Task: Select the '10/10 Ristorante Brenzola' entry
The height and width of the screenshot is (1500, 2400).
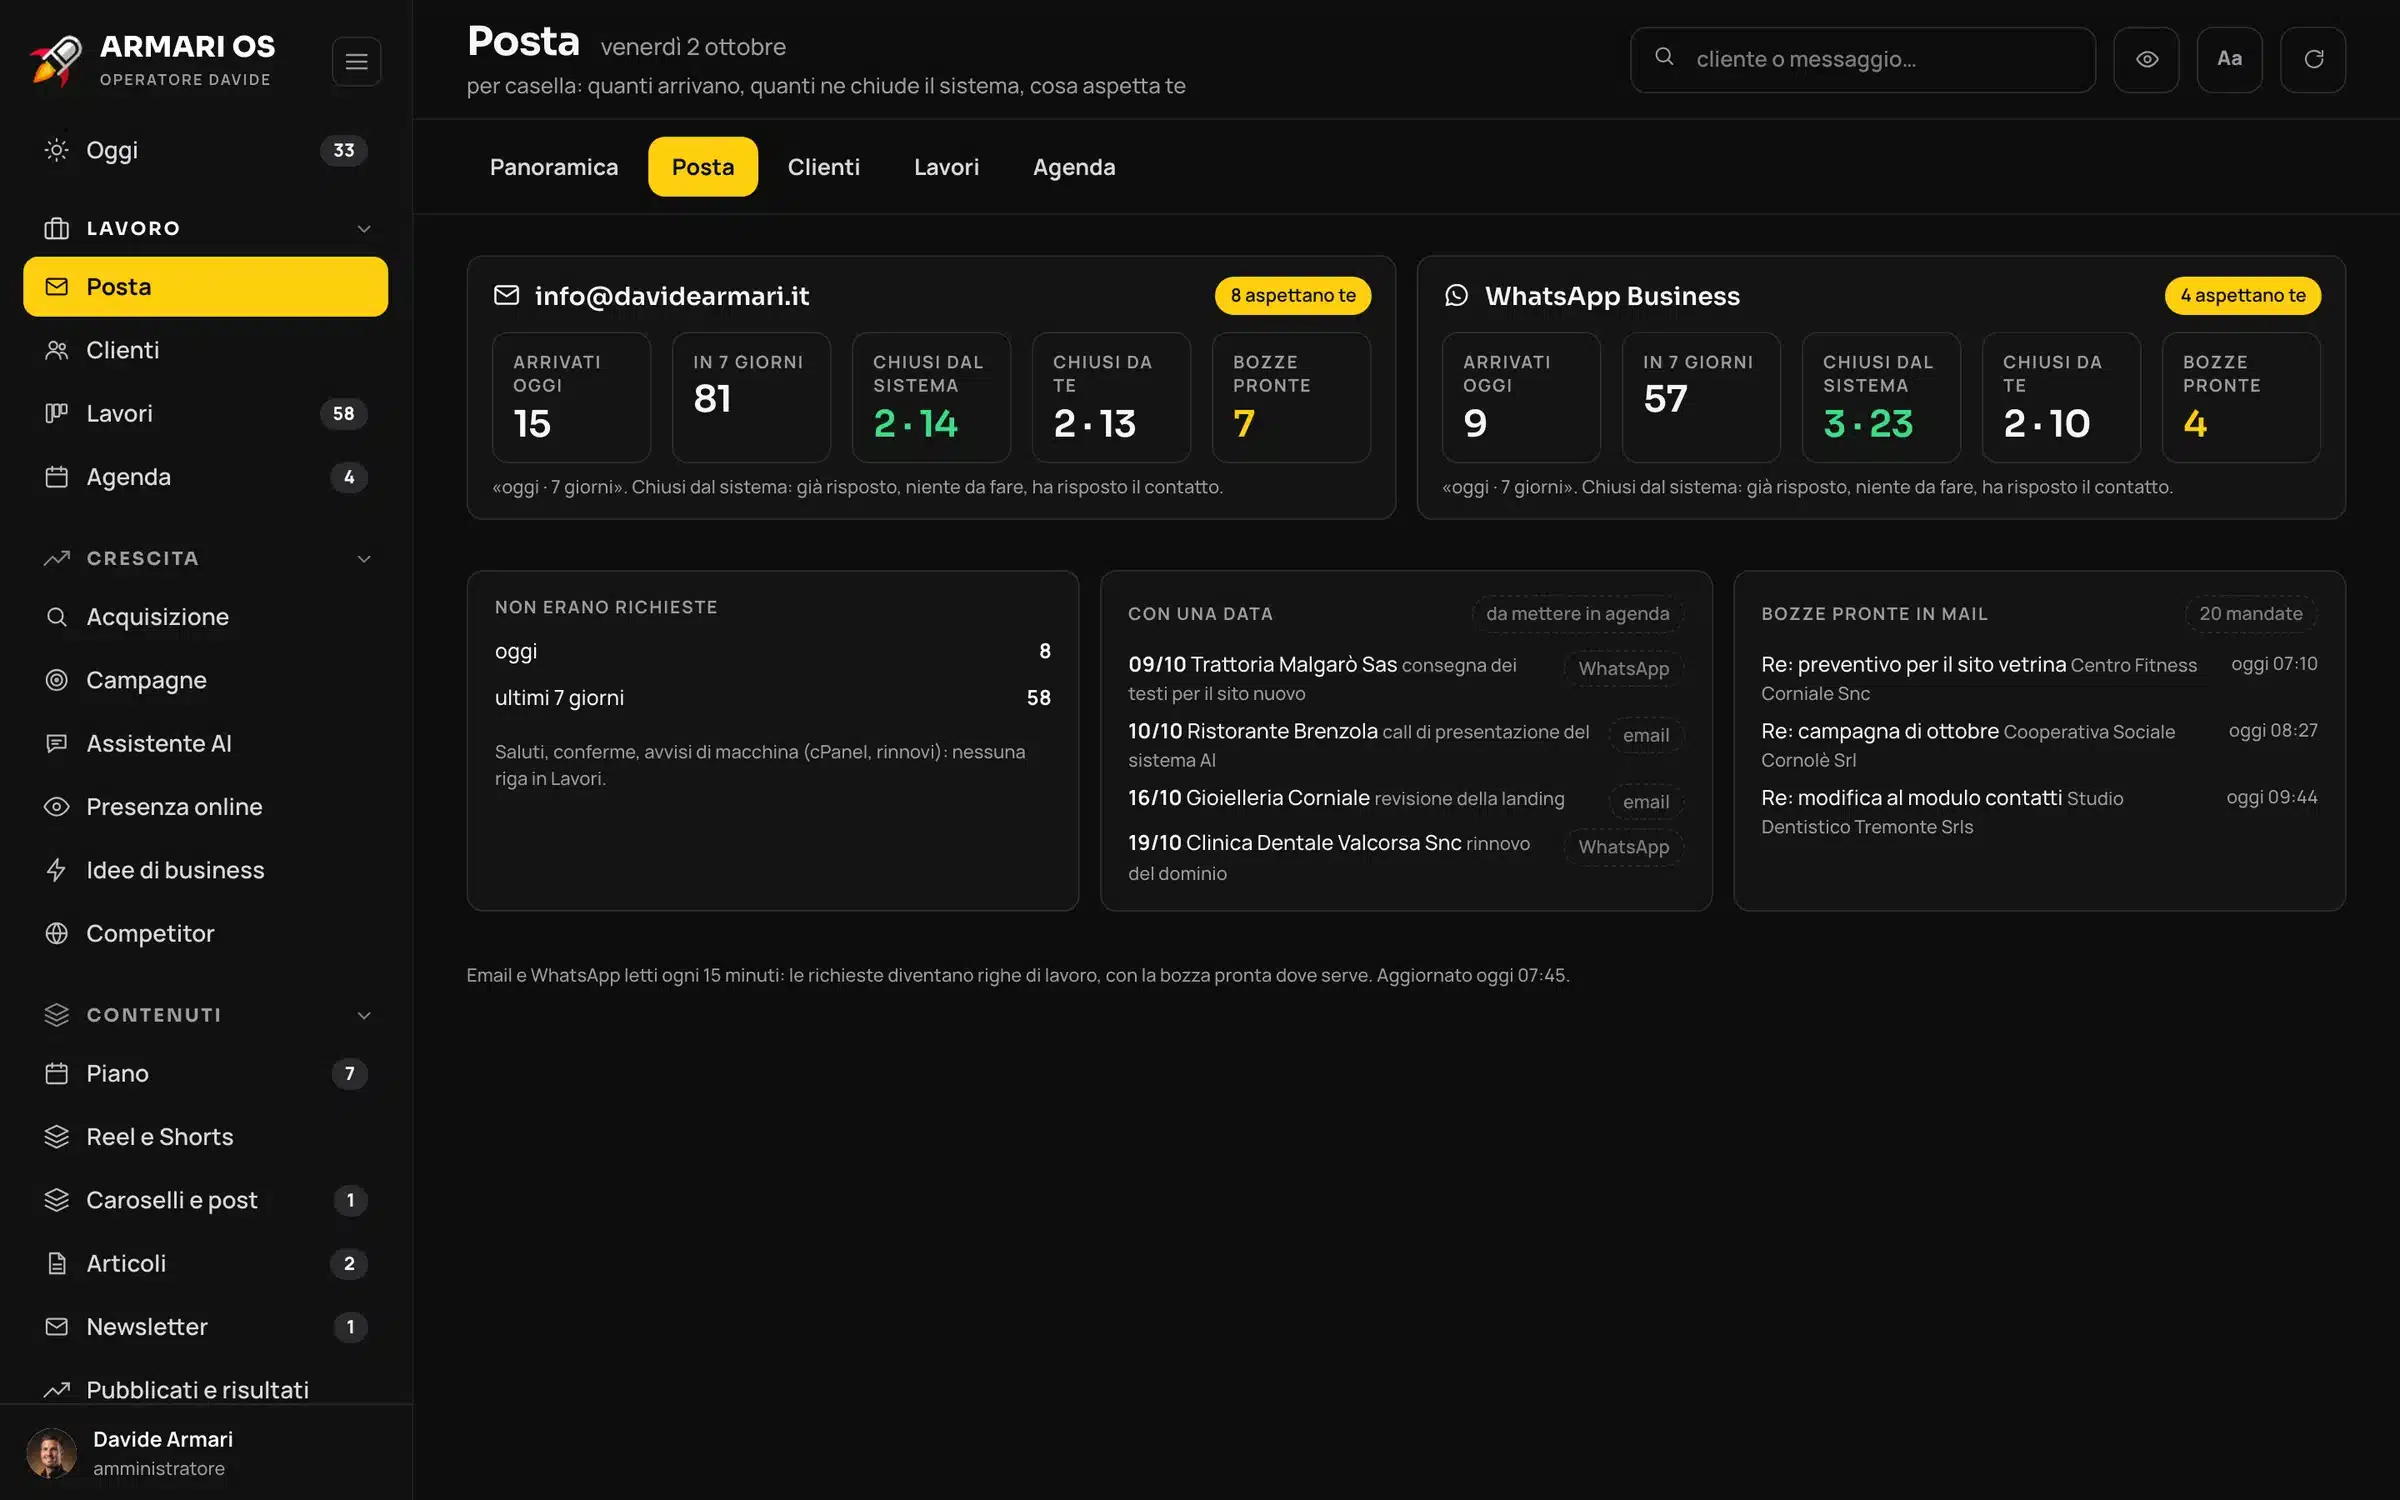Action: coord(1405,745)
